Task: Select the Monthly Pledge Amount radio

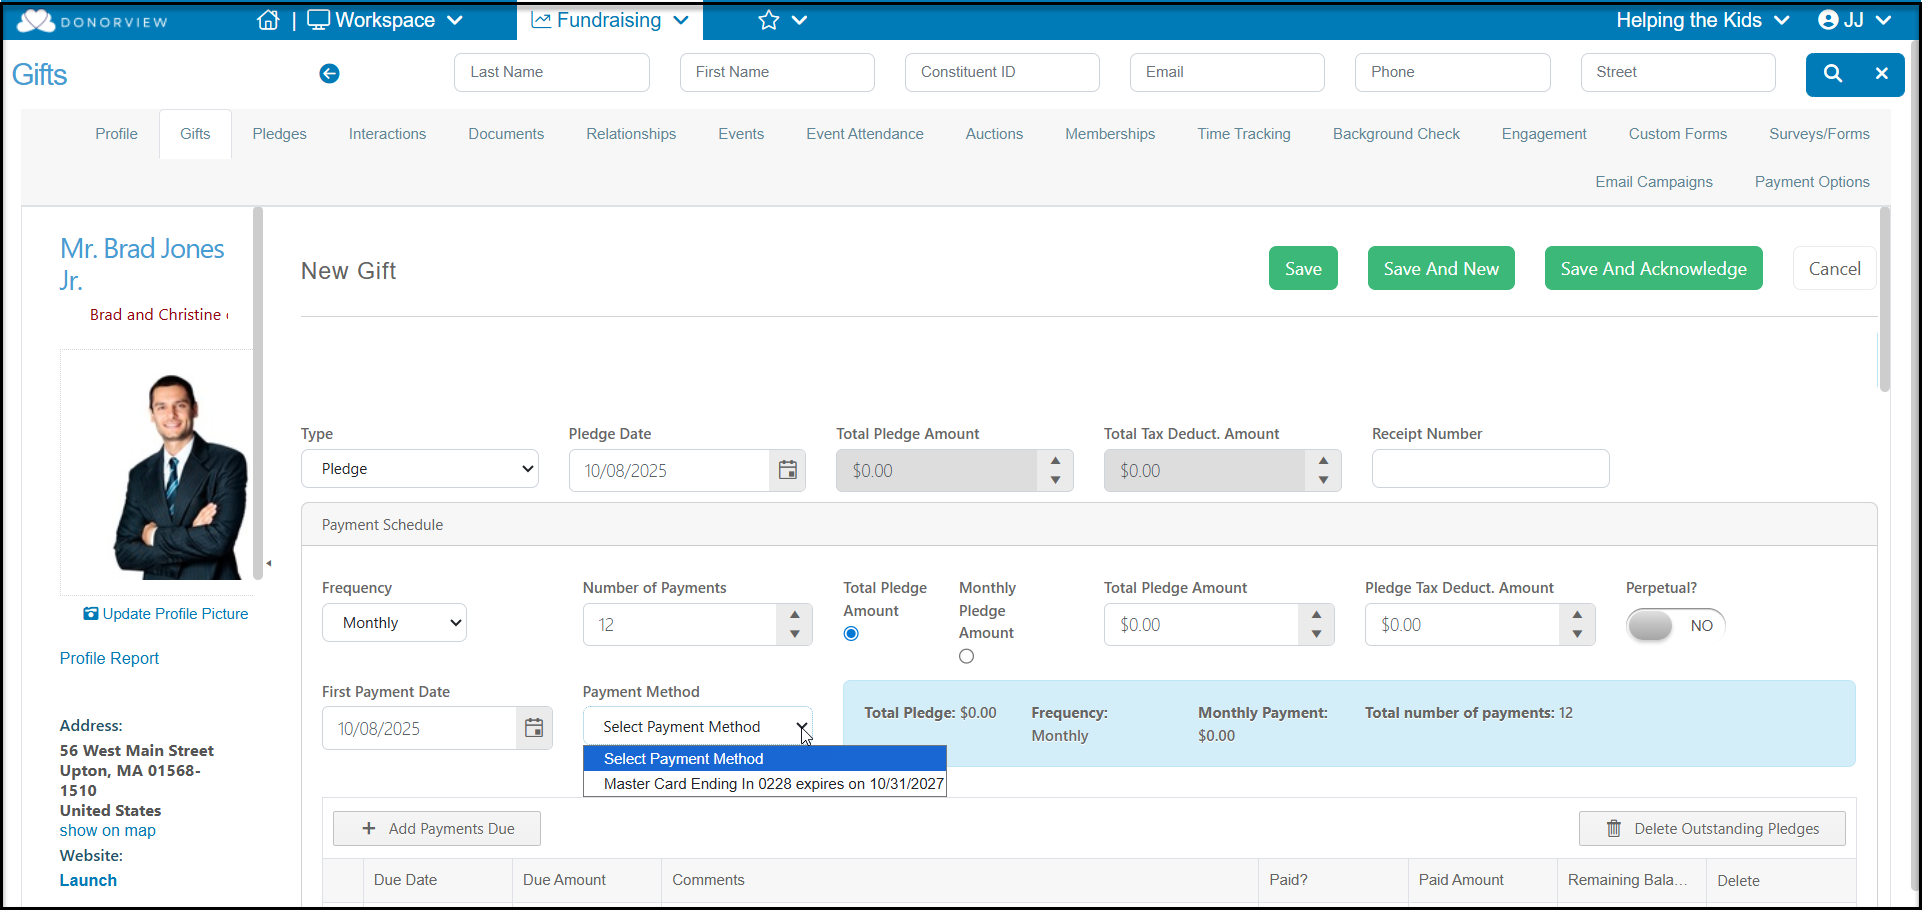Action: [966, 656]
